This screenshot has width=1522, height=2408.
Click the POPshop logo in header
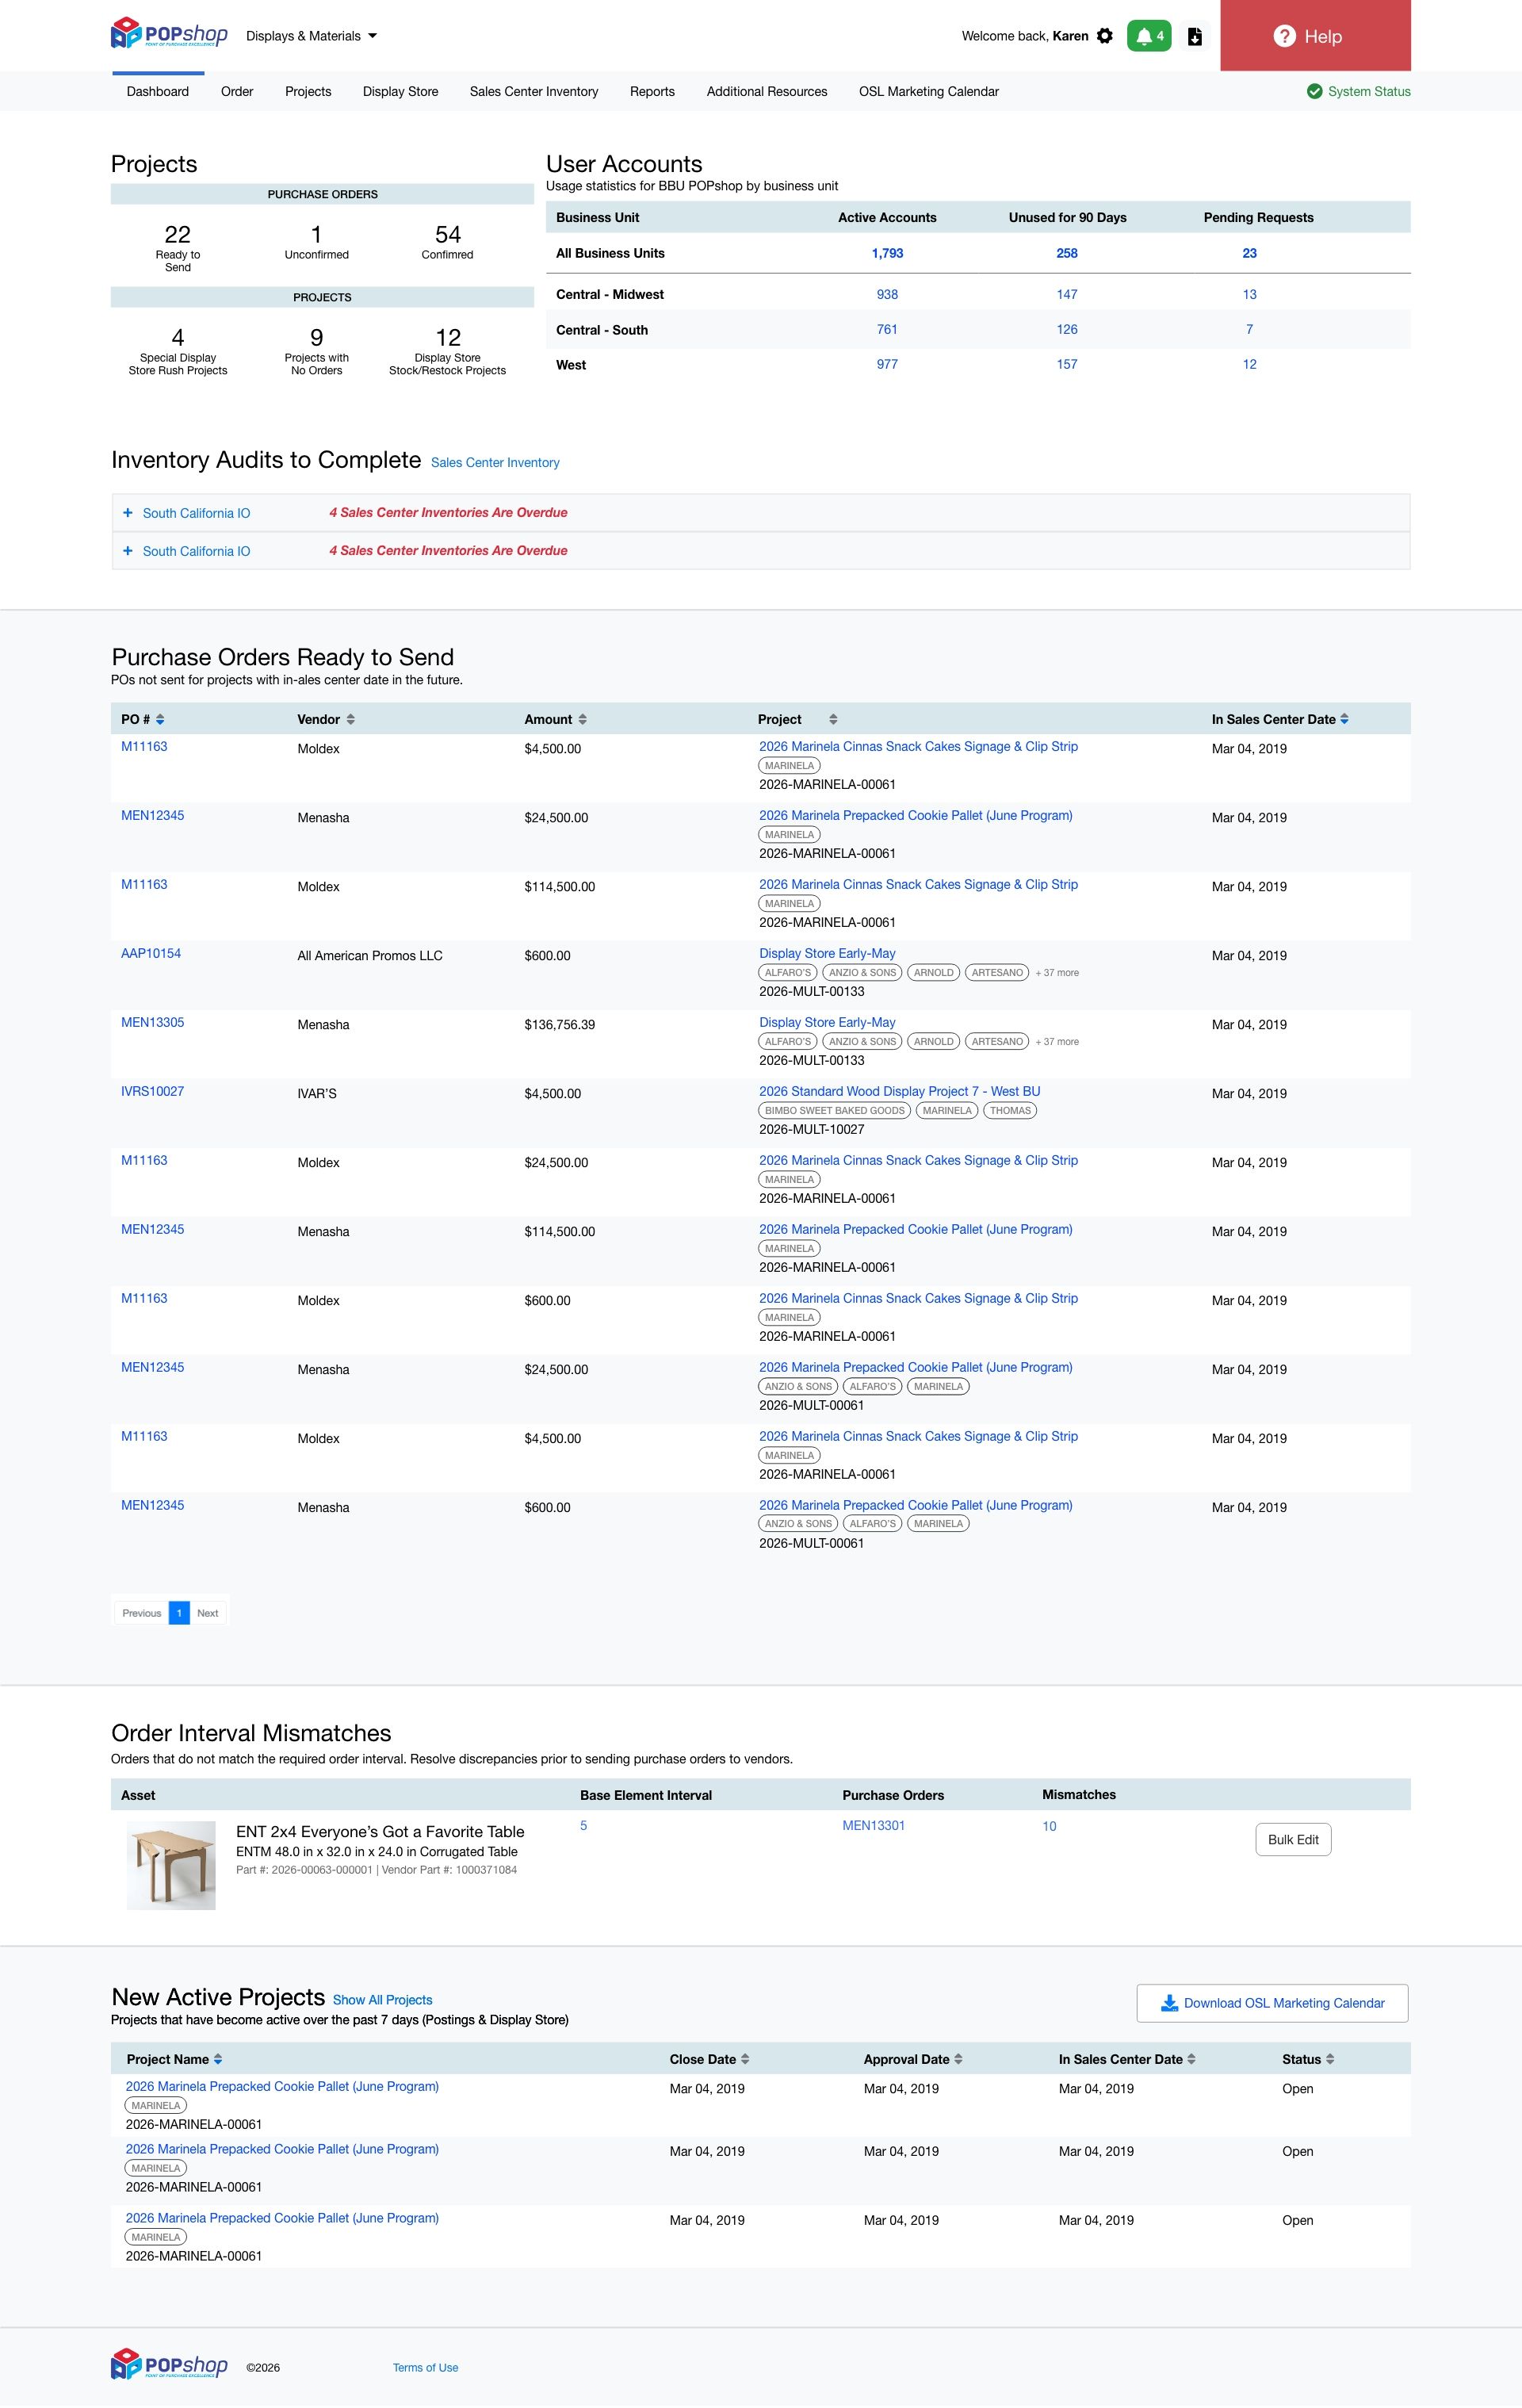169,34
